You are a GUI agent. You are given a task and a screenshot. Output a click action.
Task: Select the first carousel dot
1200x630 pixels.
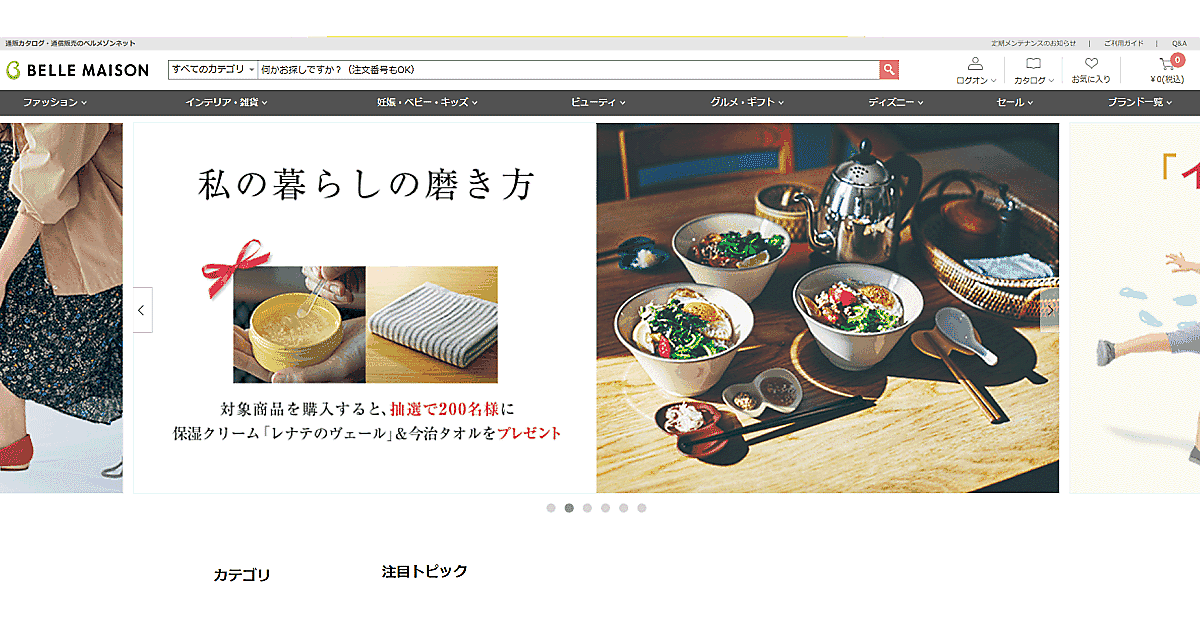click(551, 508)
